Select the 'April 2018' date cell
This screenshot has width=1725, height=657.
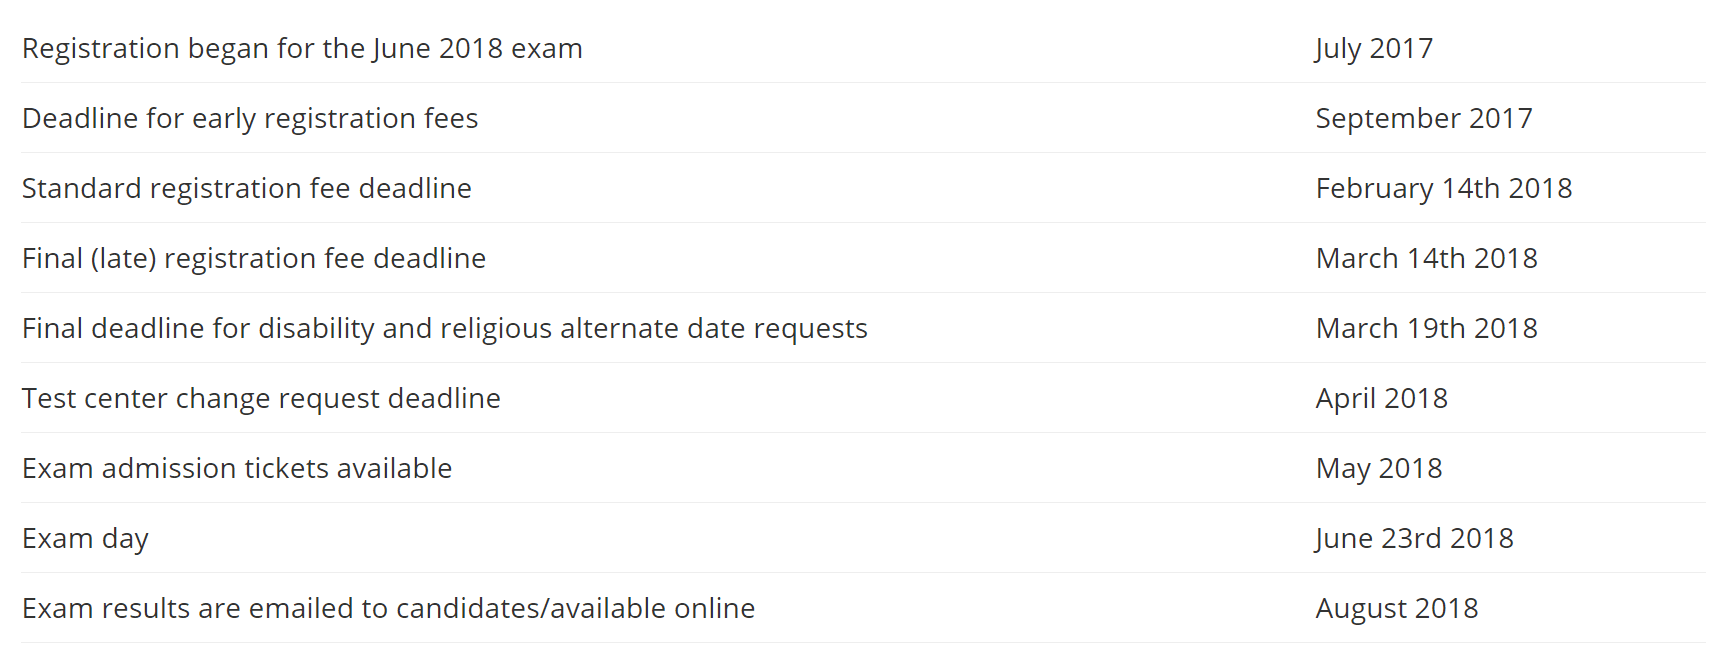(1381, 398)
